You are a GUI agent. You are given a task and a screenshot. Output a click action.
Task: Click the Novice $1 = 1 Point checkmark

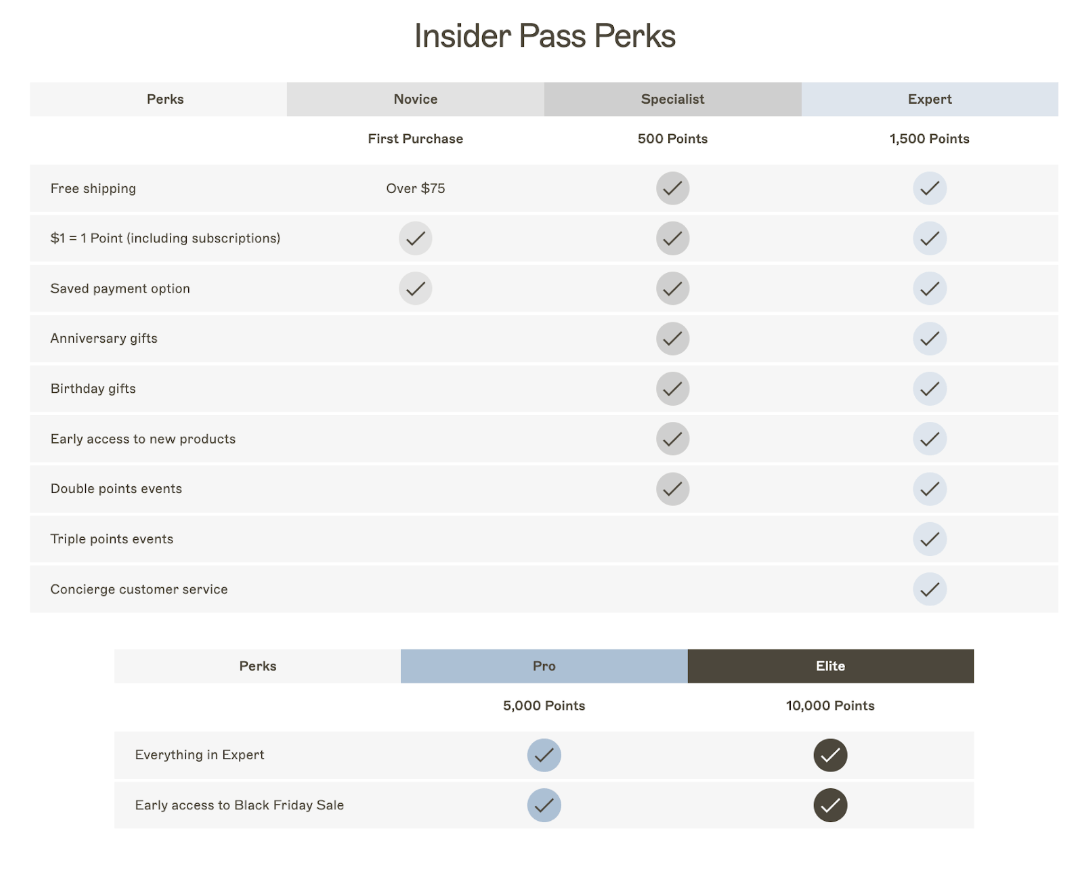point(415,238)
